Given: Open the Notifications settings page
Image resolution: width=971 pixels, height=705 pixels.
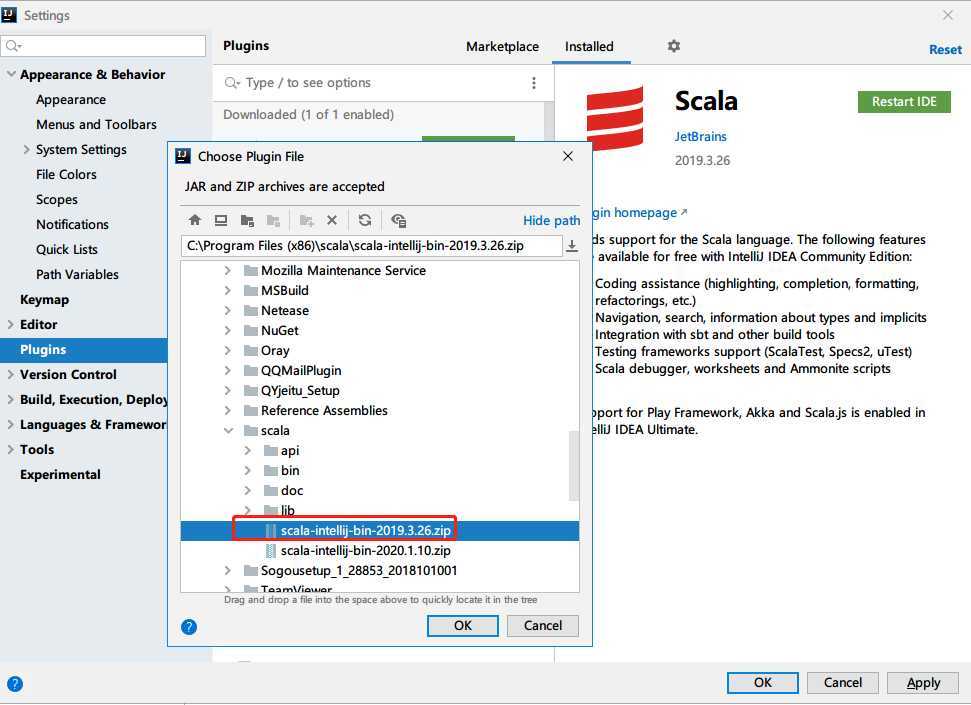Looking at the screenshot, I should (72, 224).
